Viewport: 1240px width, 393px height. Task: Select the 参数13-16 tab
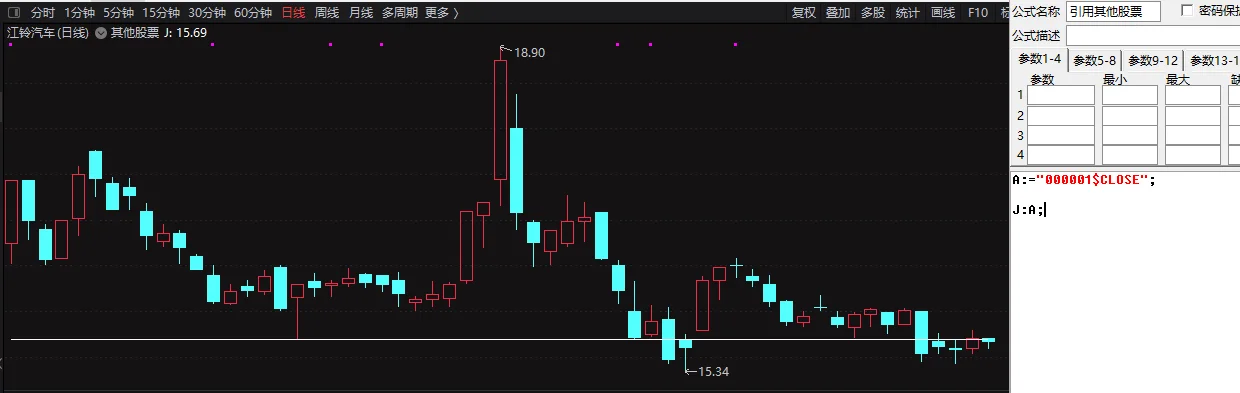click(1213, 60)
